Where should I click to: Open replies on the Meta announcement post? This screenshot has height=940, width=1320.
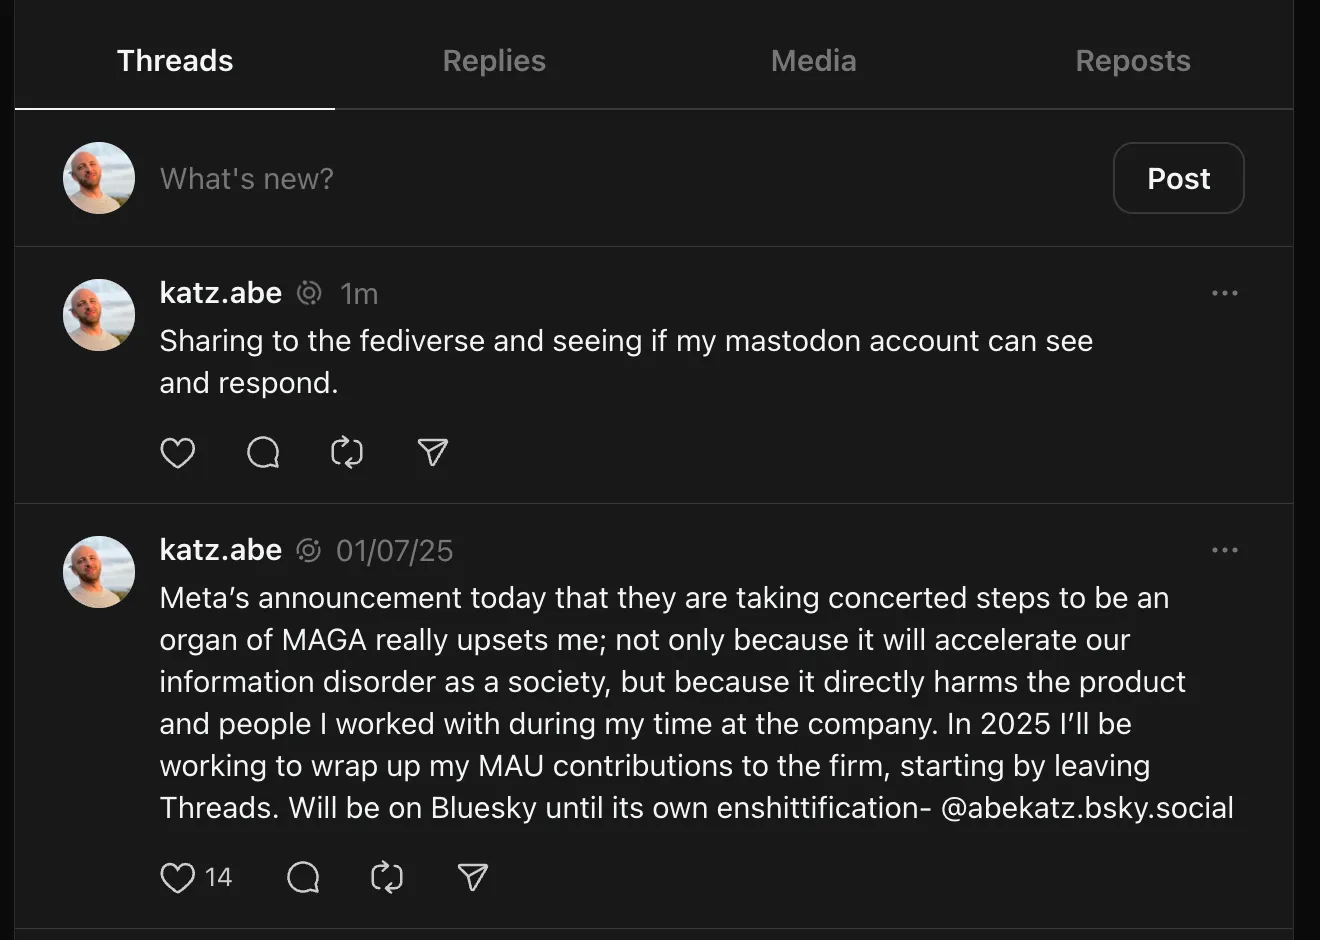click(x=303, y=878)
